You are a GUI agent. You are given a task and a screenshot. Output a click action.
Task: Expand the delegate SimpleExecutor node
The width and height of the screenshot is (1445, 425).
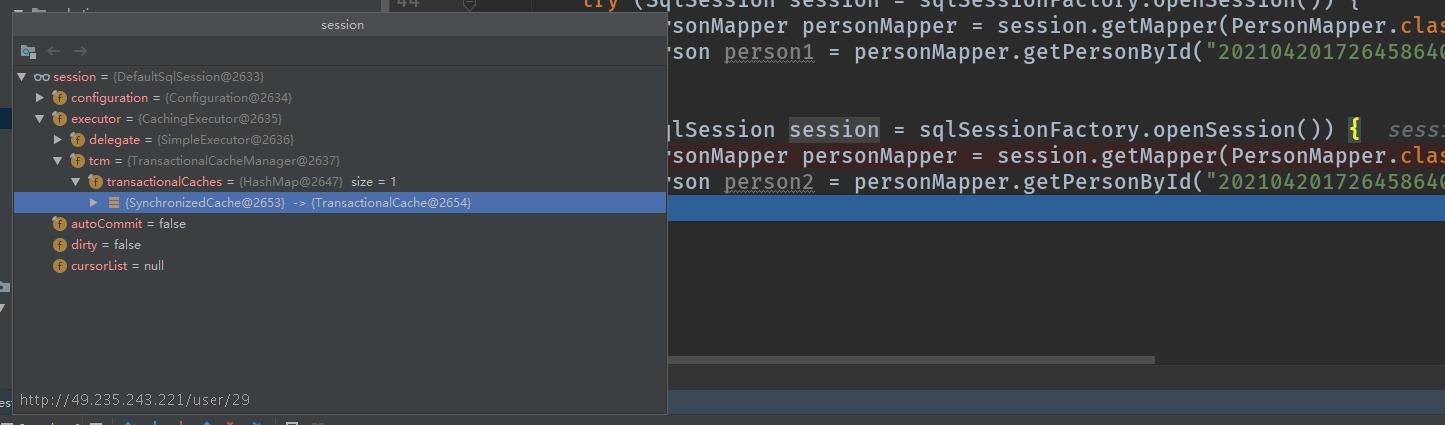point(58,140)
